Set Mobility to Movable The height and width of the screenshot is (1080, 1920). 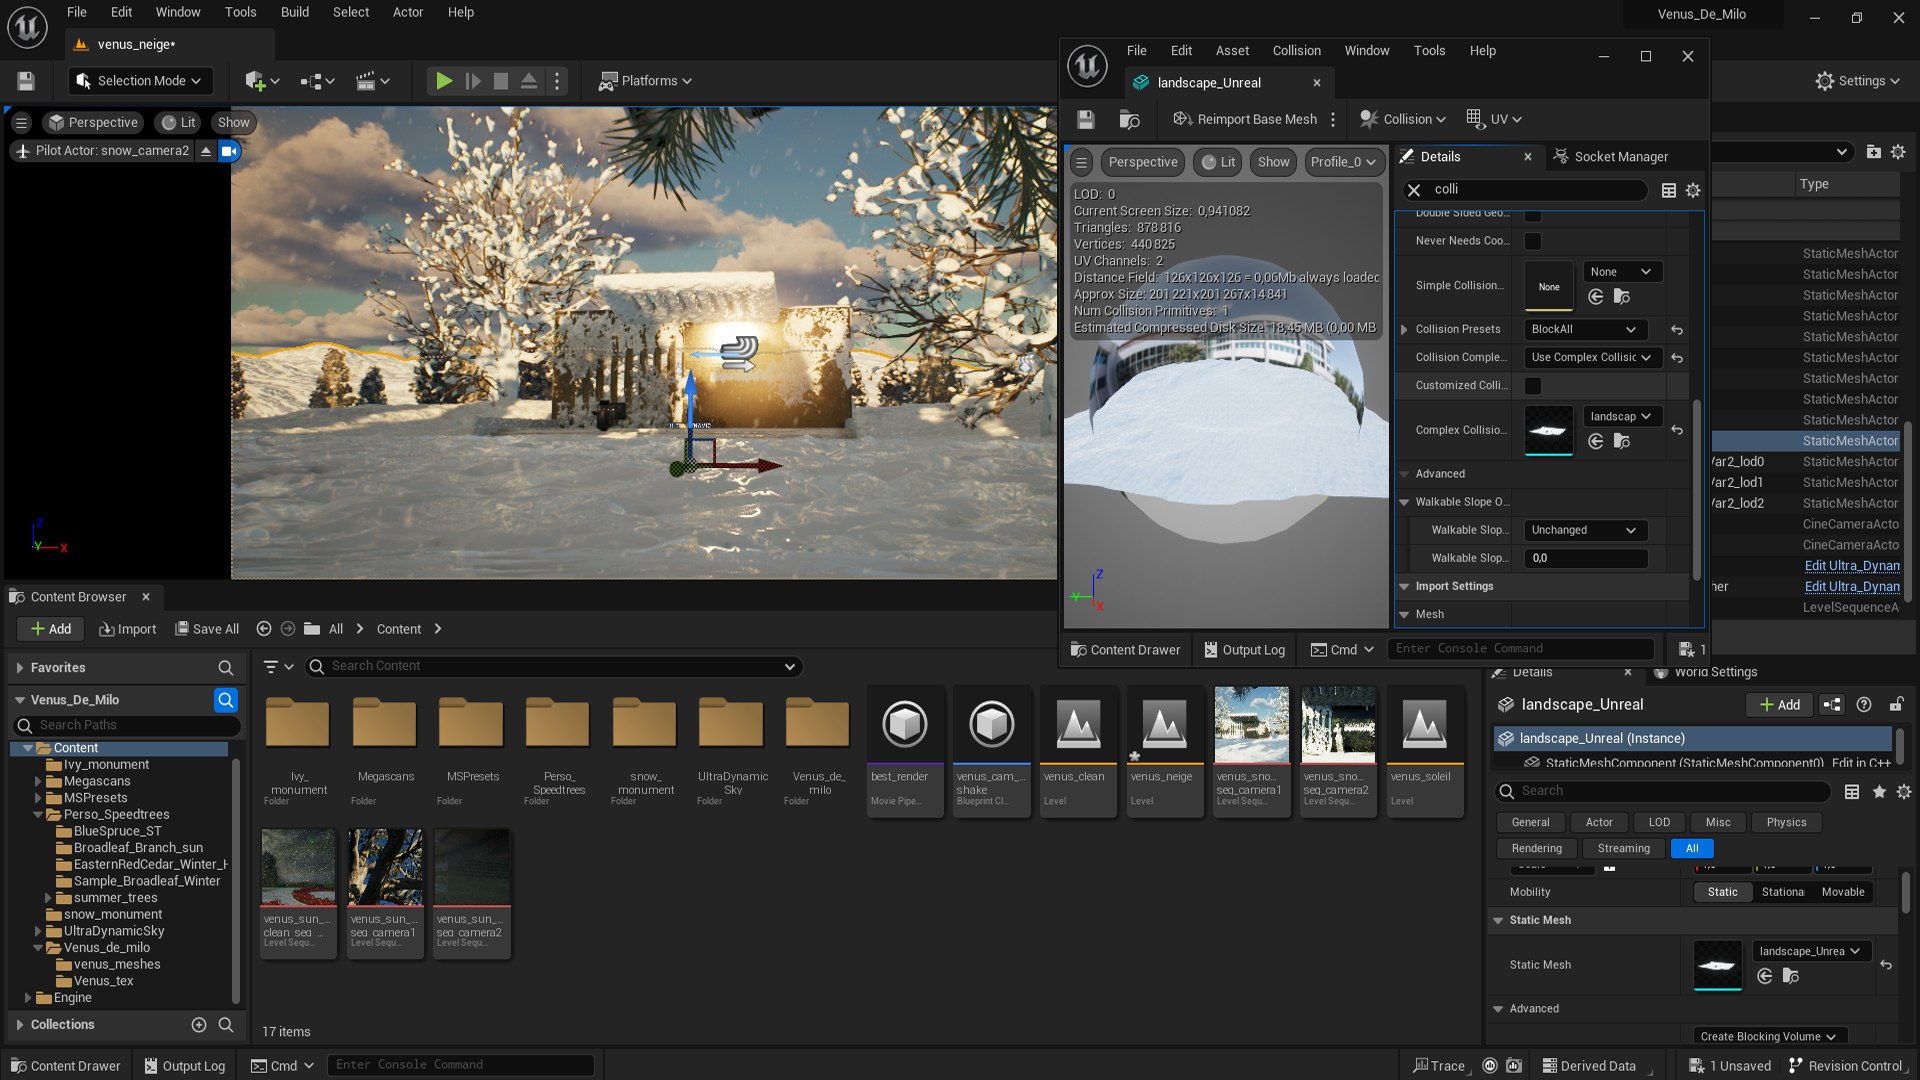1842,893
